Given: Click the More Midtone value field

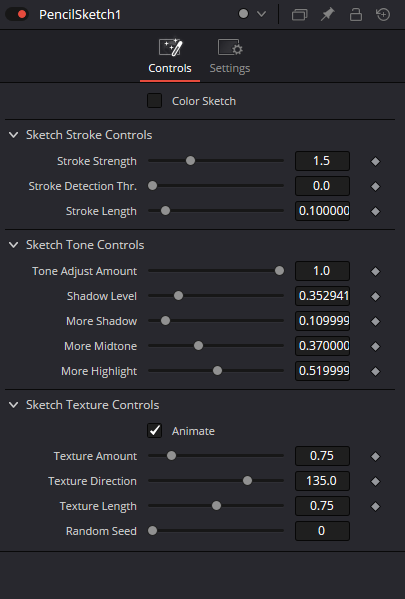Looking at the screenshot, I should 322,346.
